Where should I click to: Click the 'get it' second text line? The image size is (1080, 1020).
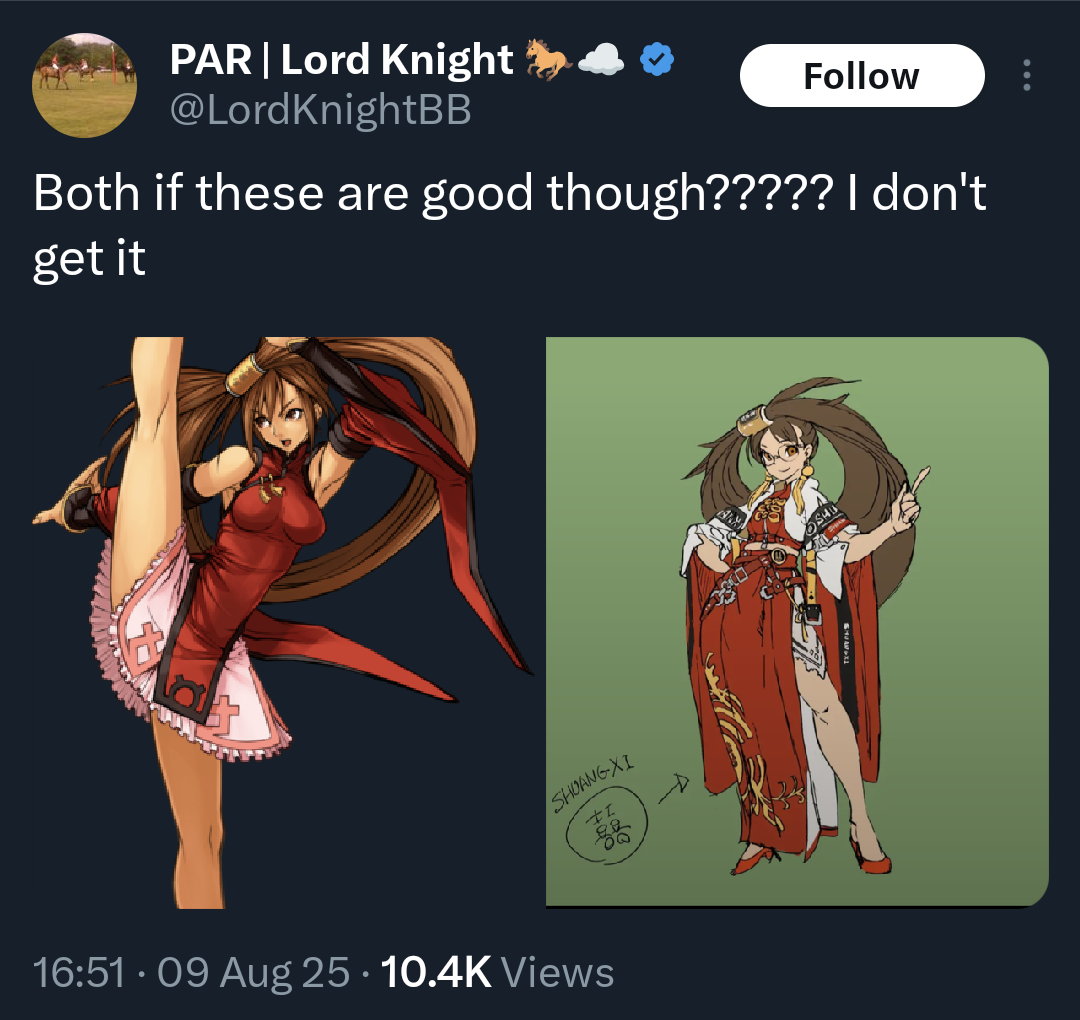tap(90, 260)
